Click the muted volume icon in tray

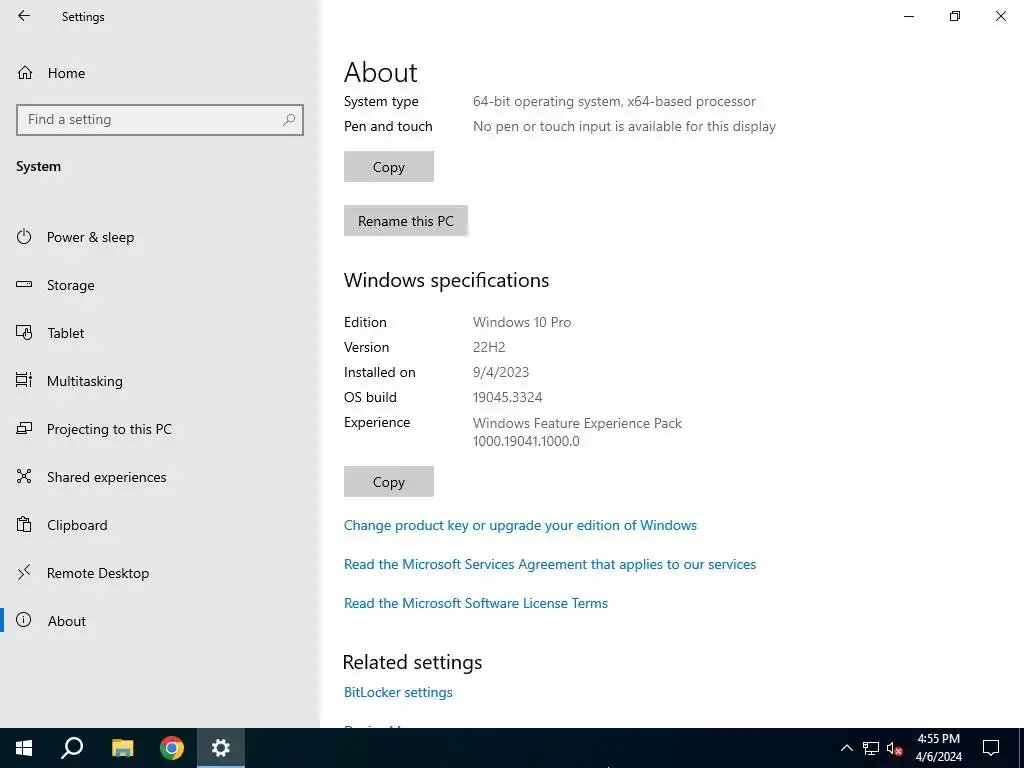(x=895, y=748)
